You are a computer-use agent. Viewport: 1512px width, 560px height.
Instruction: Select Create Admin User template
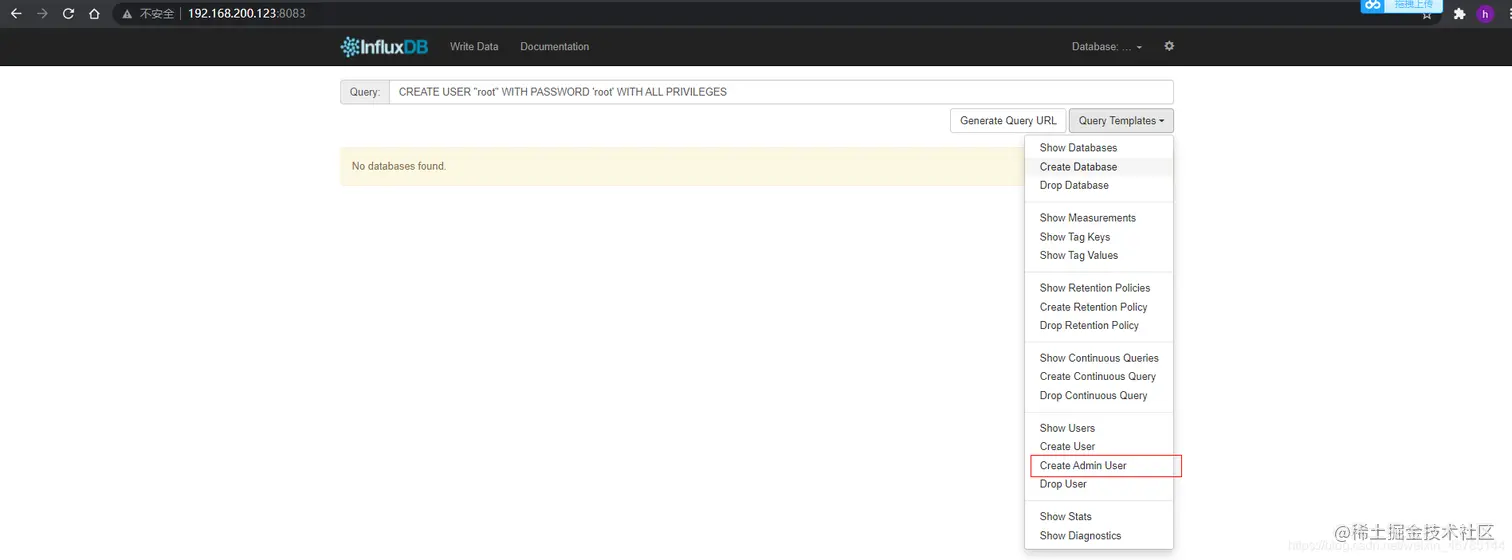(x=1099, y=465)
